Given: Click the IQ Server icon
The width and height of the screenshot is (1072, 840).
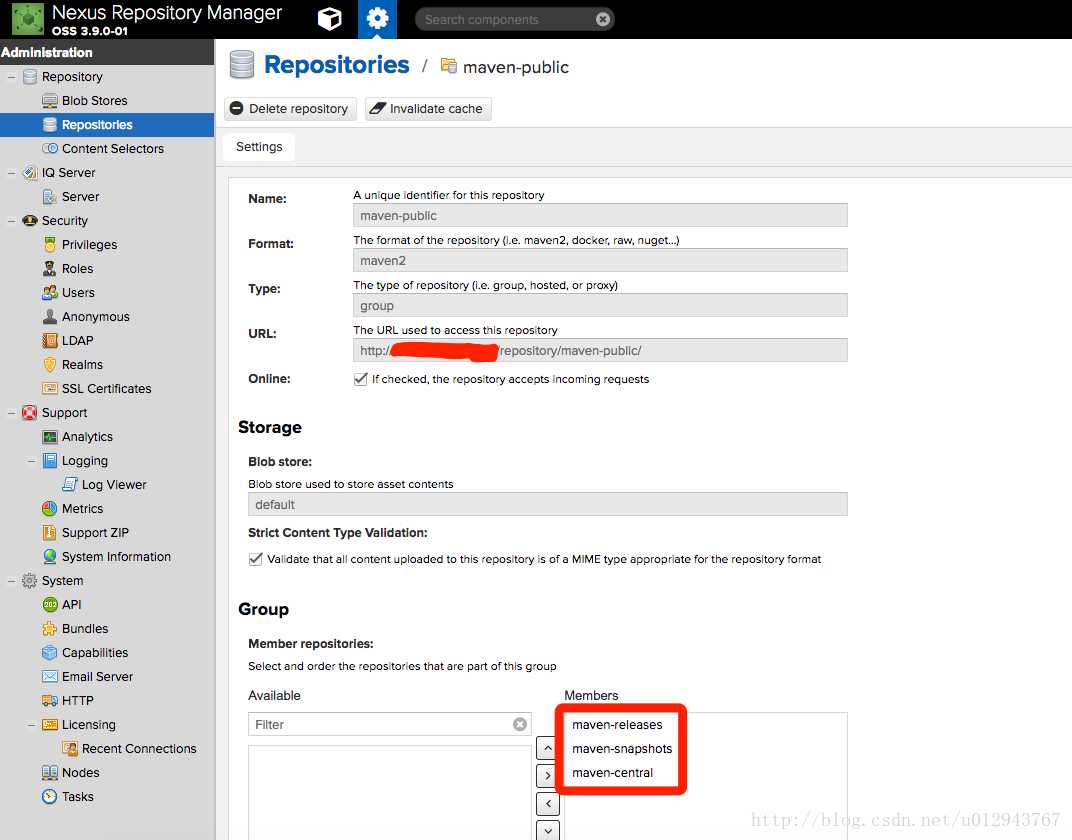Looking at the screenshot, I should pyautogui.click(x=29, y=173).
